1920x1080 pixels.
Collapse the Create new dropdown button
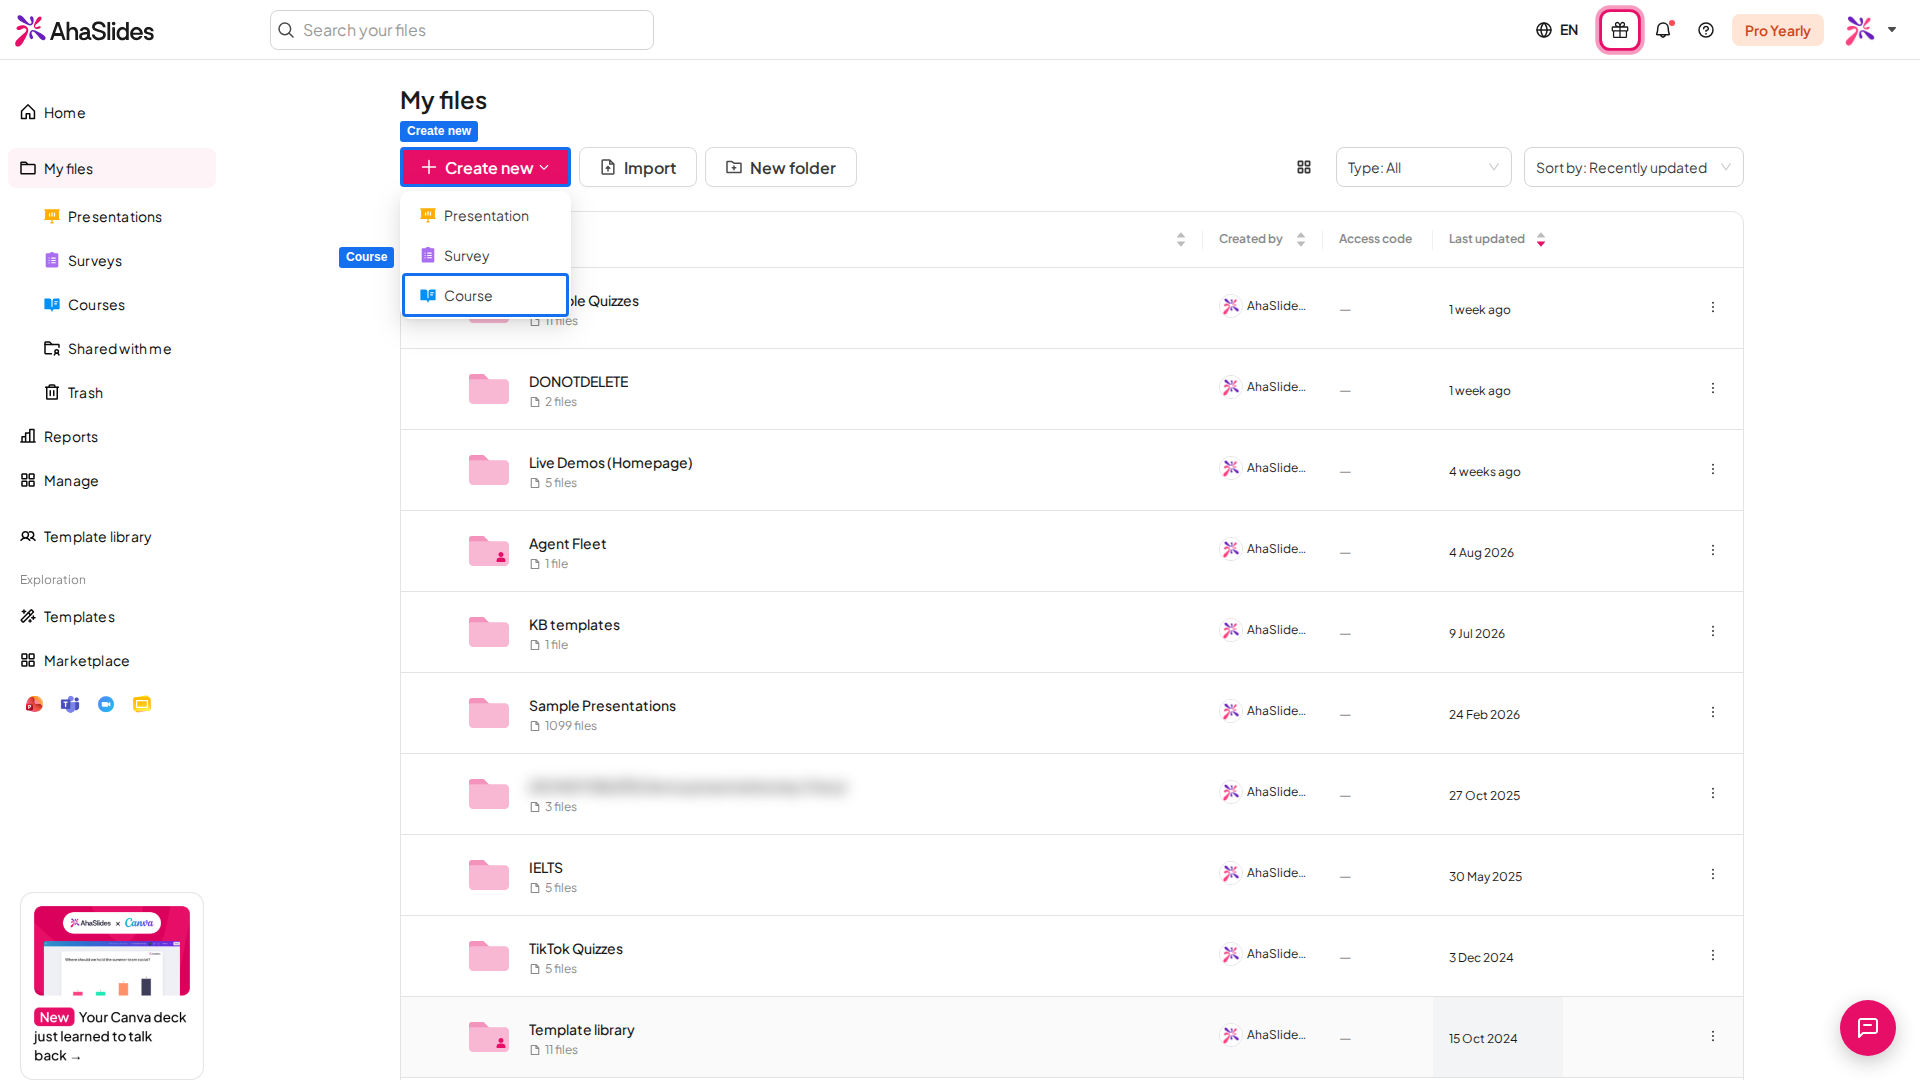pyautogui.click(x=485, y=167)
